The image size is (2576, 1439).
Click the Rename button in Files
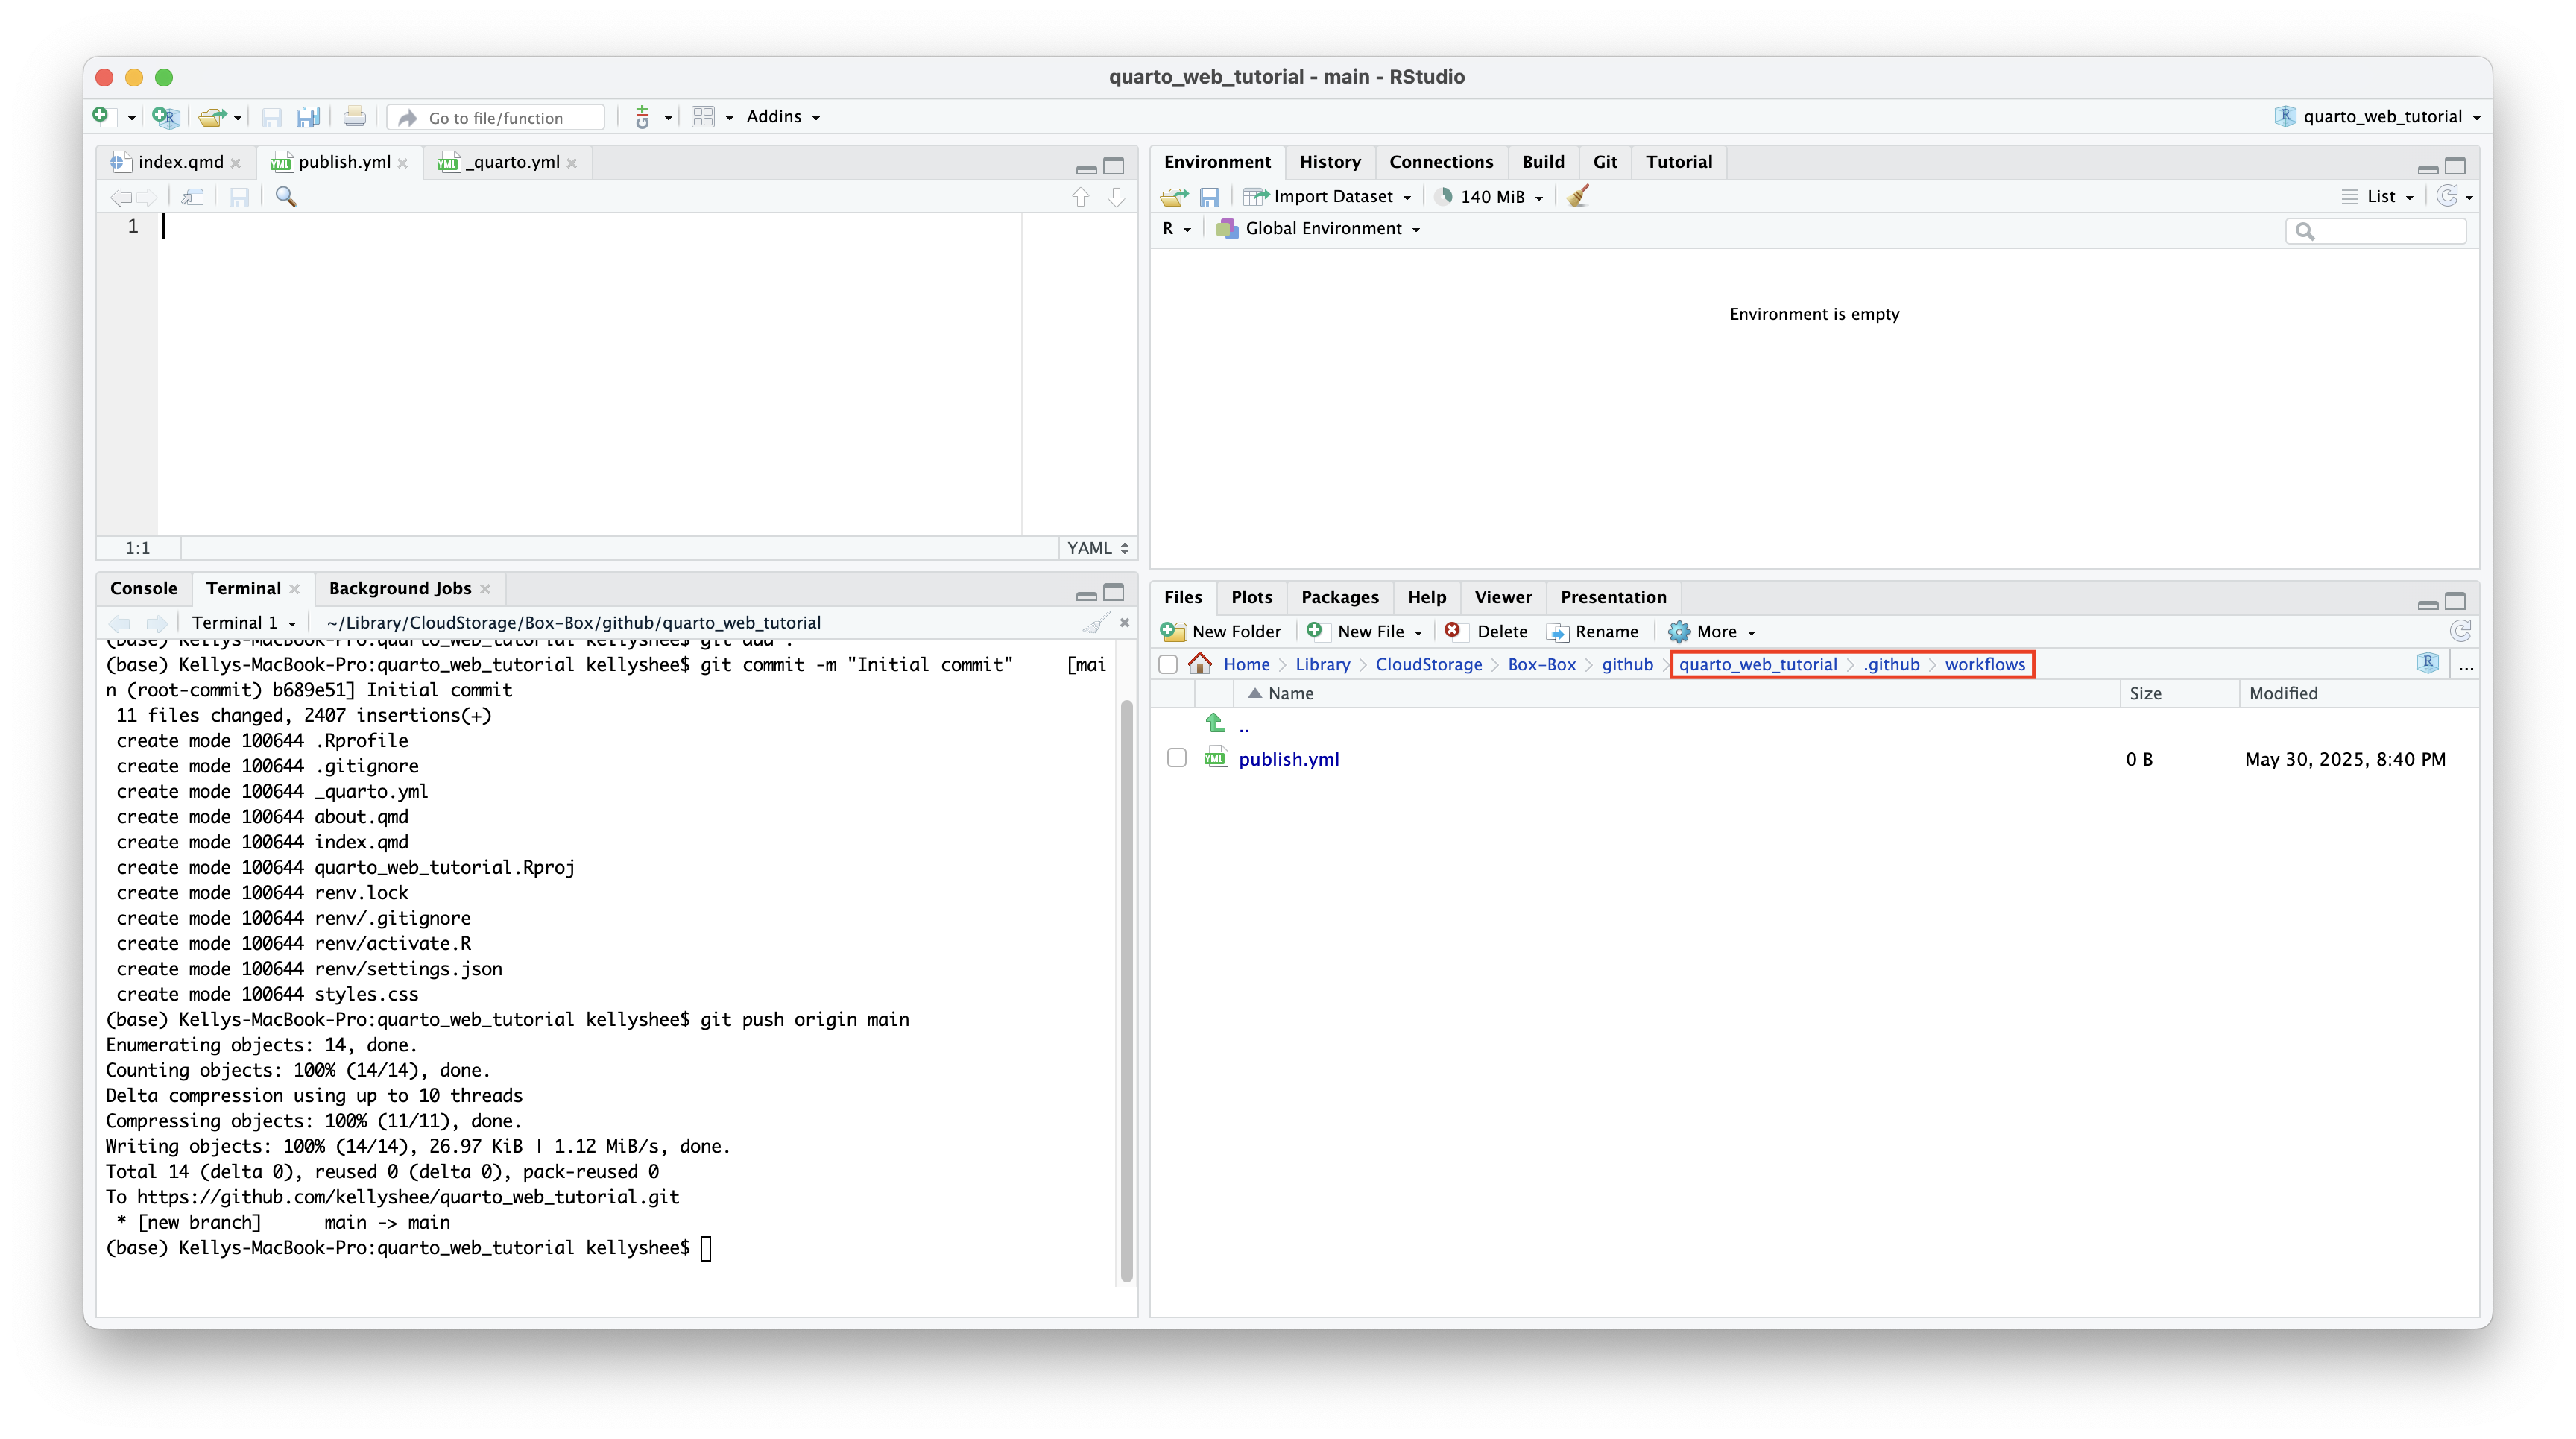(1592, 631)
